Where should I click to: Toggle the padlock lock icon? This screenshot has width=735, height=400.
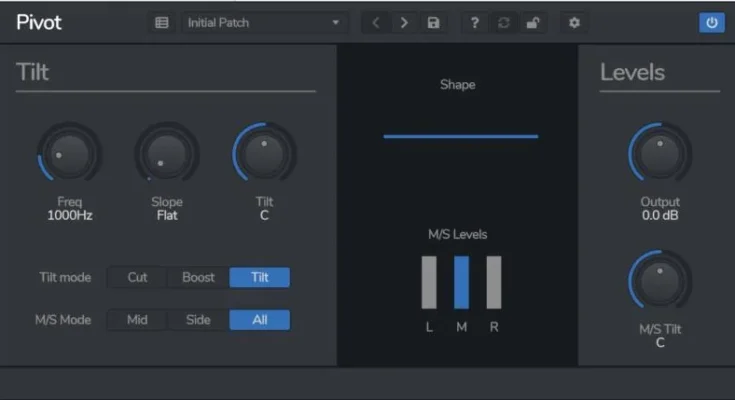[531, 23]
